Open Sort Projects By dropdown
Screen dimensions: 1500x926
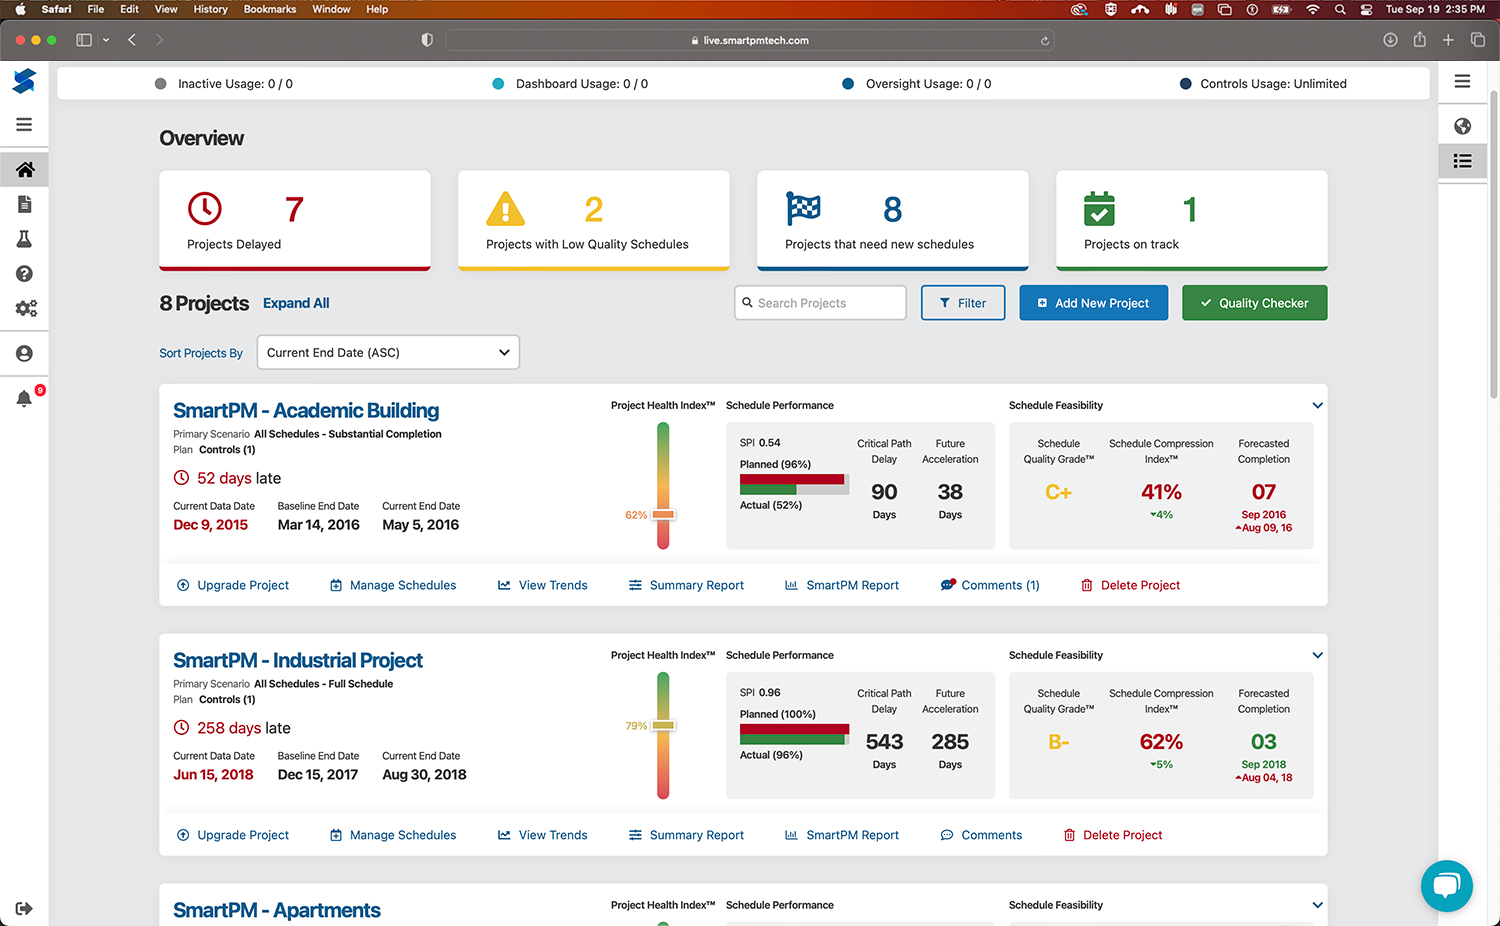388,352
